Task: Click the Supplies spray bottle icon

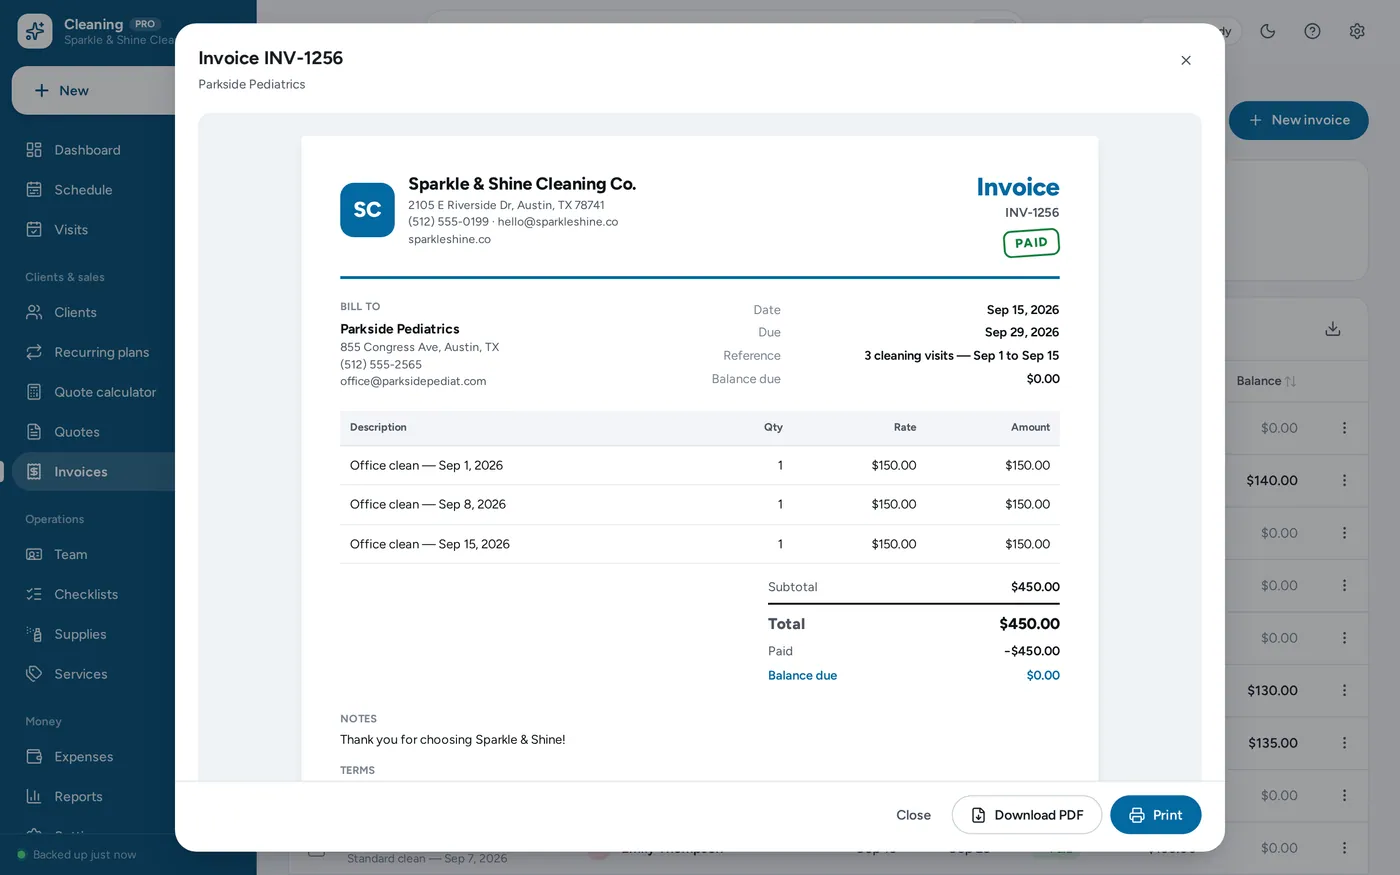Action: 34,634
